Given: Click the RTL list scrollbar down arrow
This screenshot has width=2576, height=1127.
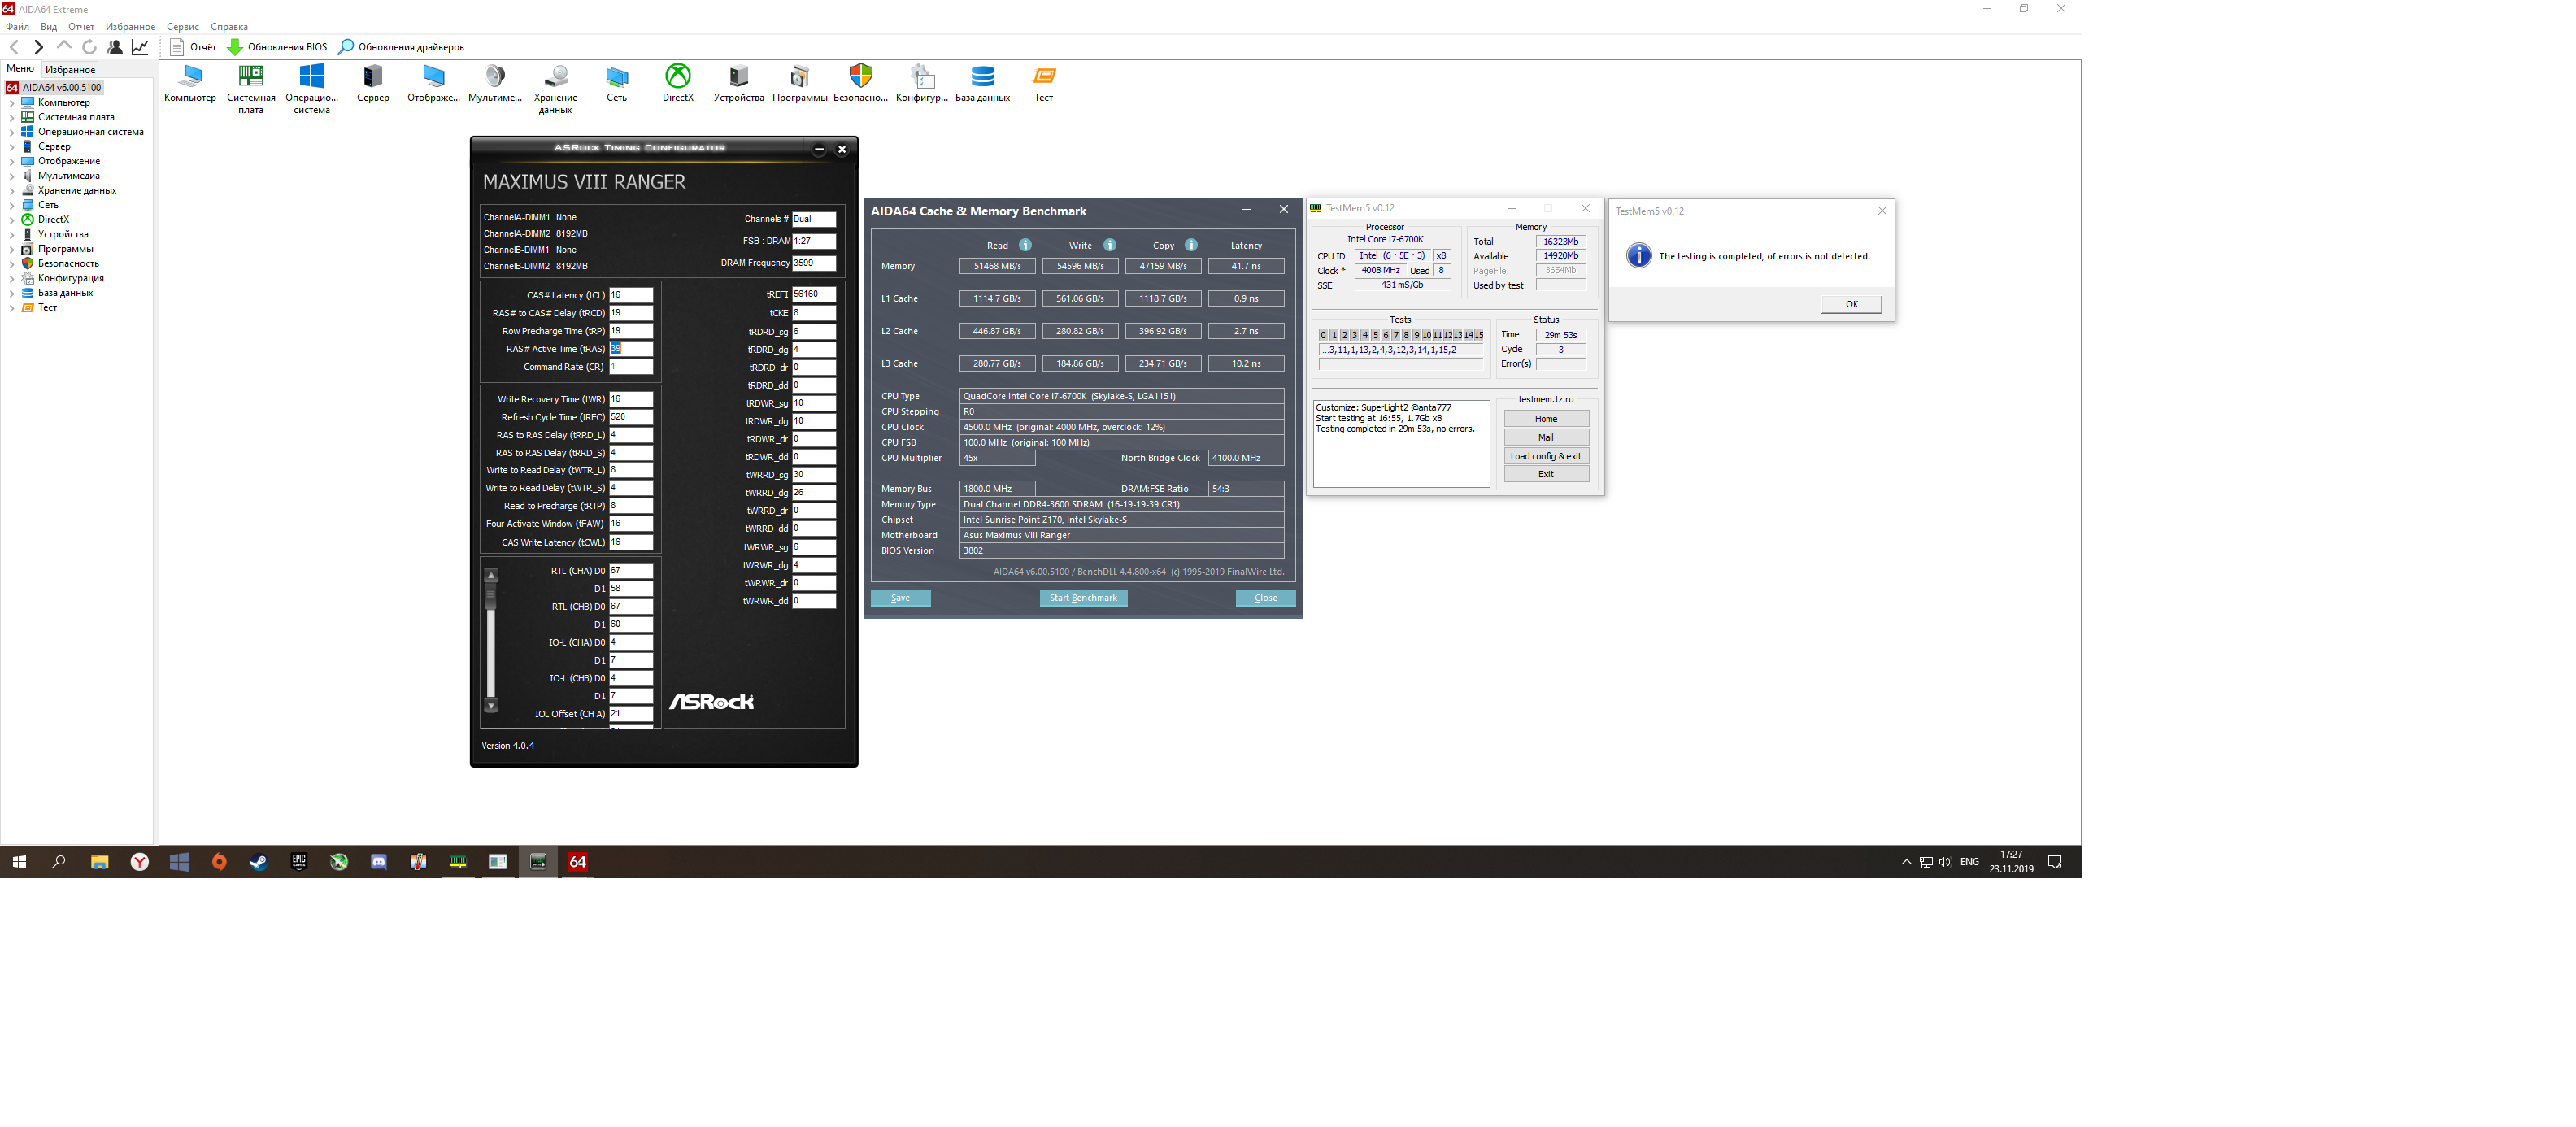Looking at the screenshot, I should pyautogui.click(x=491, y=706).
